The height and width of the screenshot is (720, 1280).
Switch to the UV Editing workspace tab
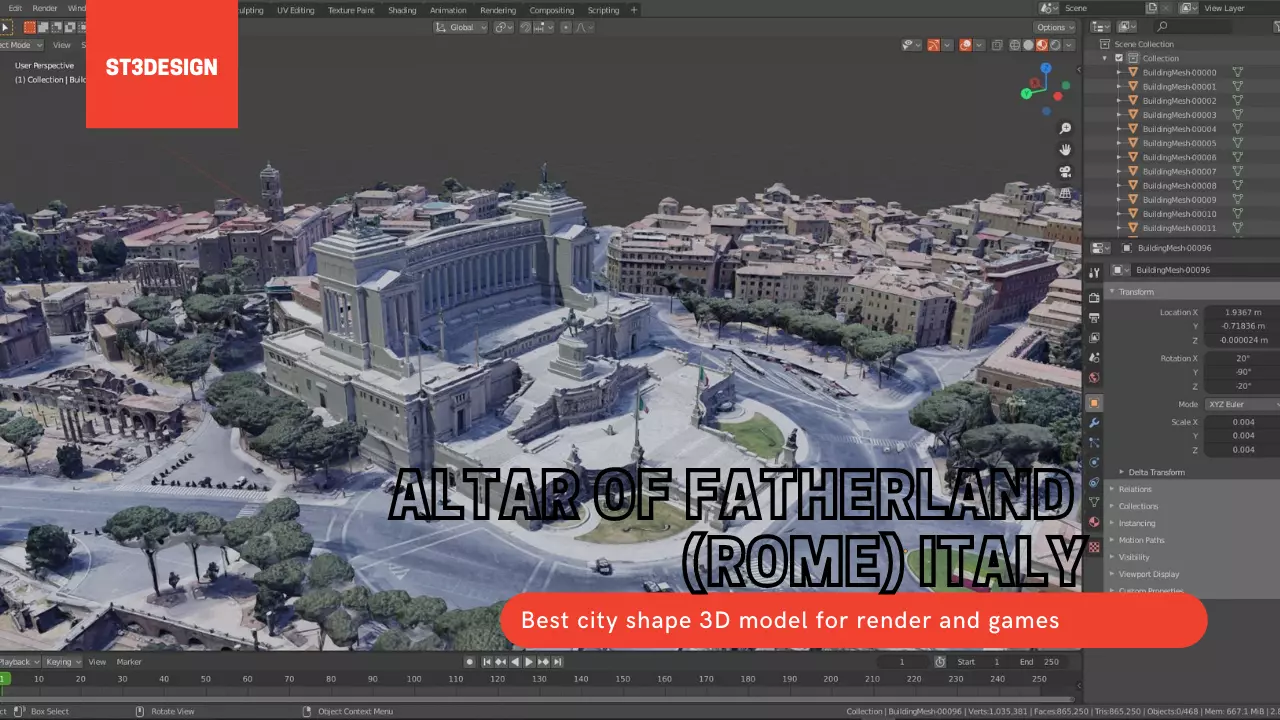coord(295,10)
